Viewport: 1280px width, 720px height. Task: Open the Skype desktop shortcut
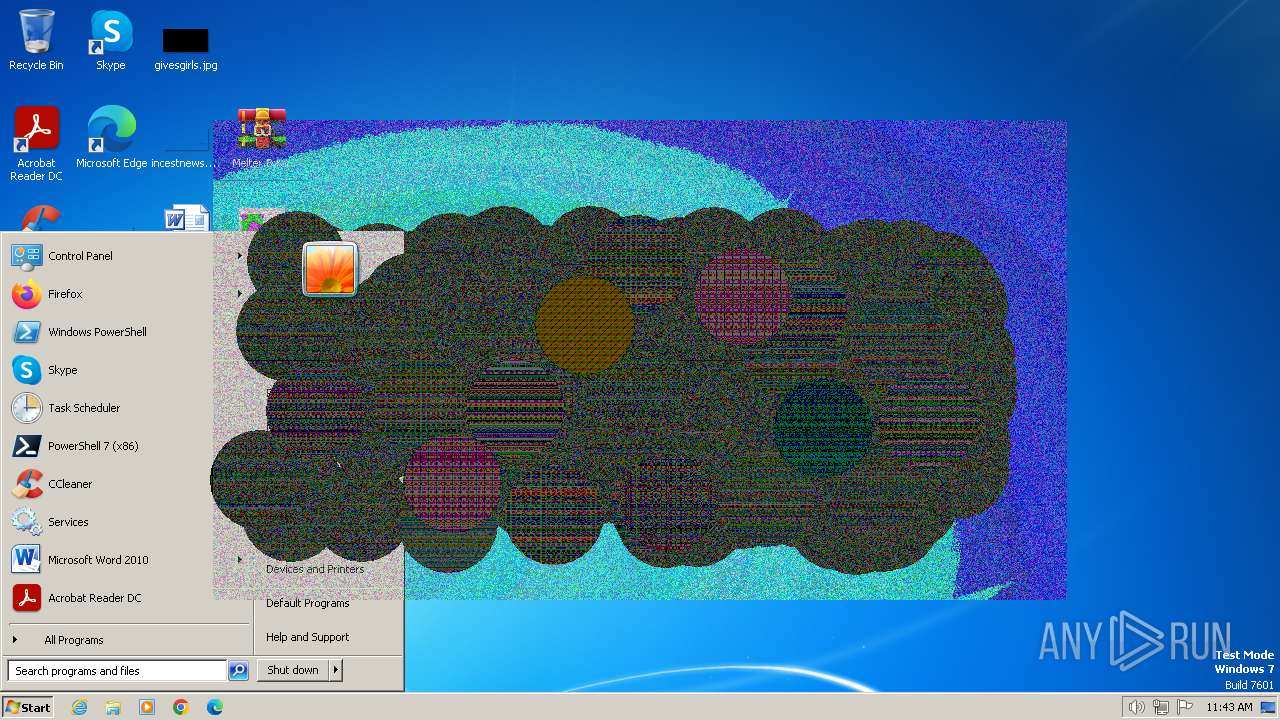point(110,41)
